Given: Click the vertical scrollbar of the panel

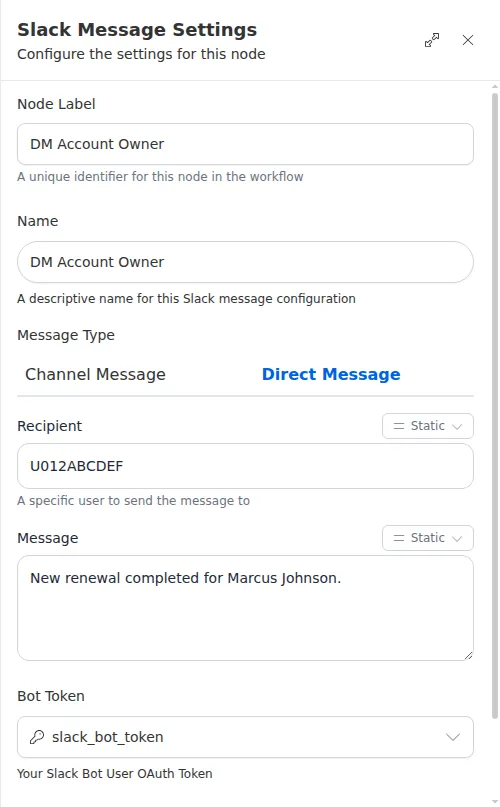Looking at the screenshot, I should [495, 405].
